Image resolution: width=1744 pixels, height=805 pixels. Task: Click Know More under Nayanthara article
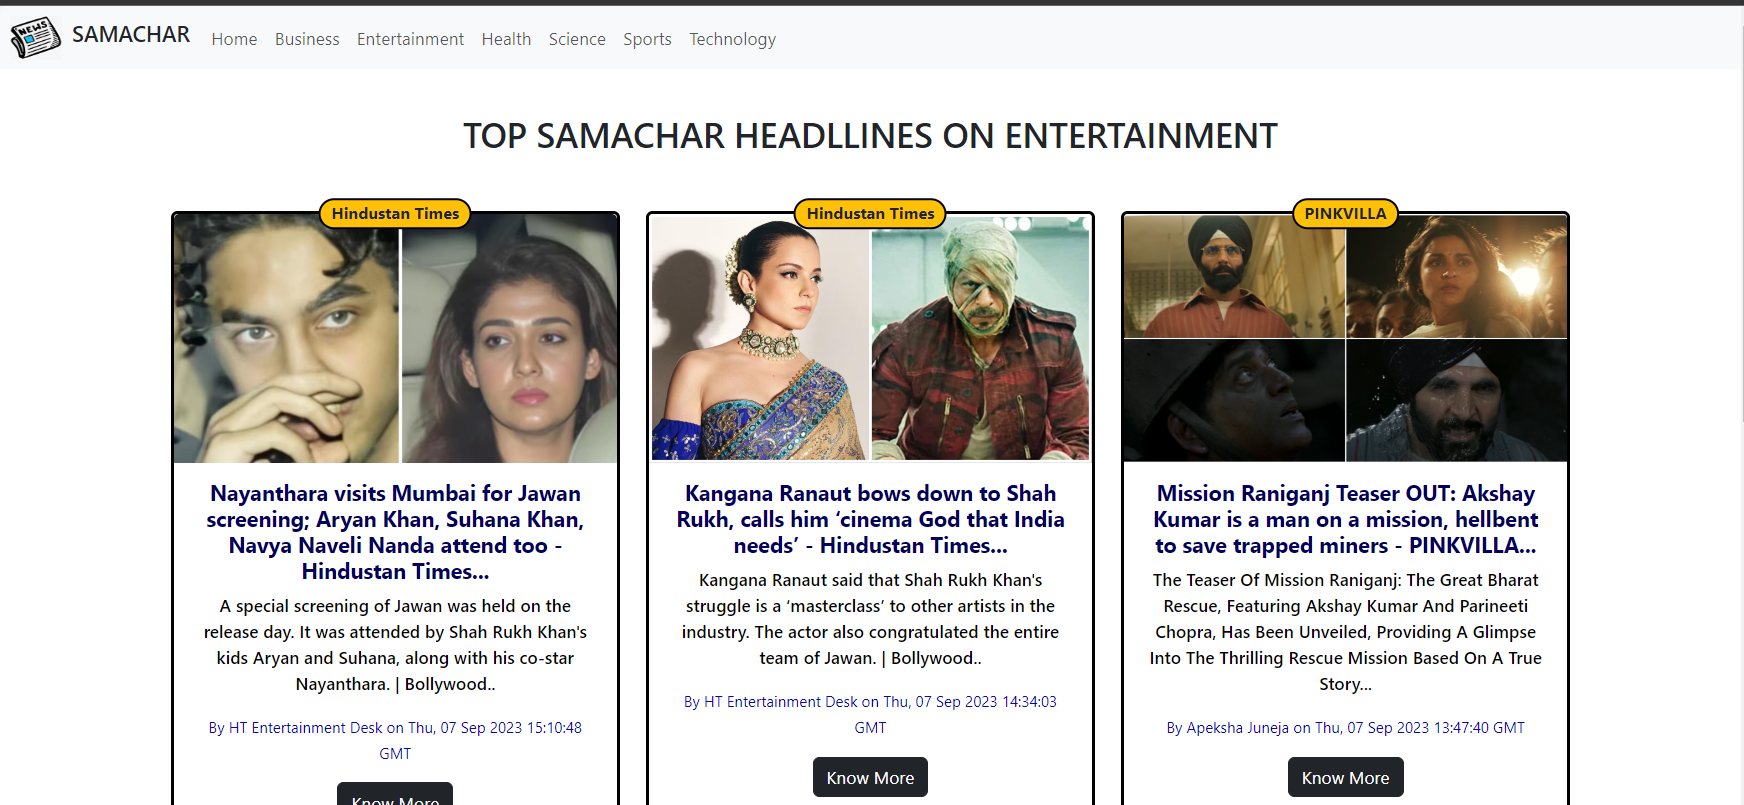coord(395,794)
